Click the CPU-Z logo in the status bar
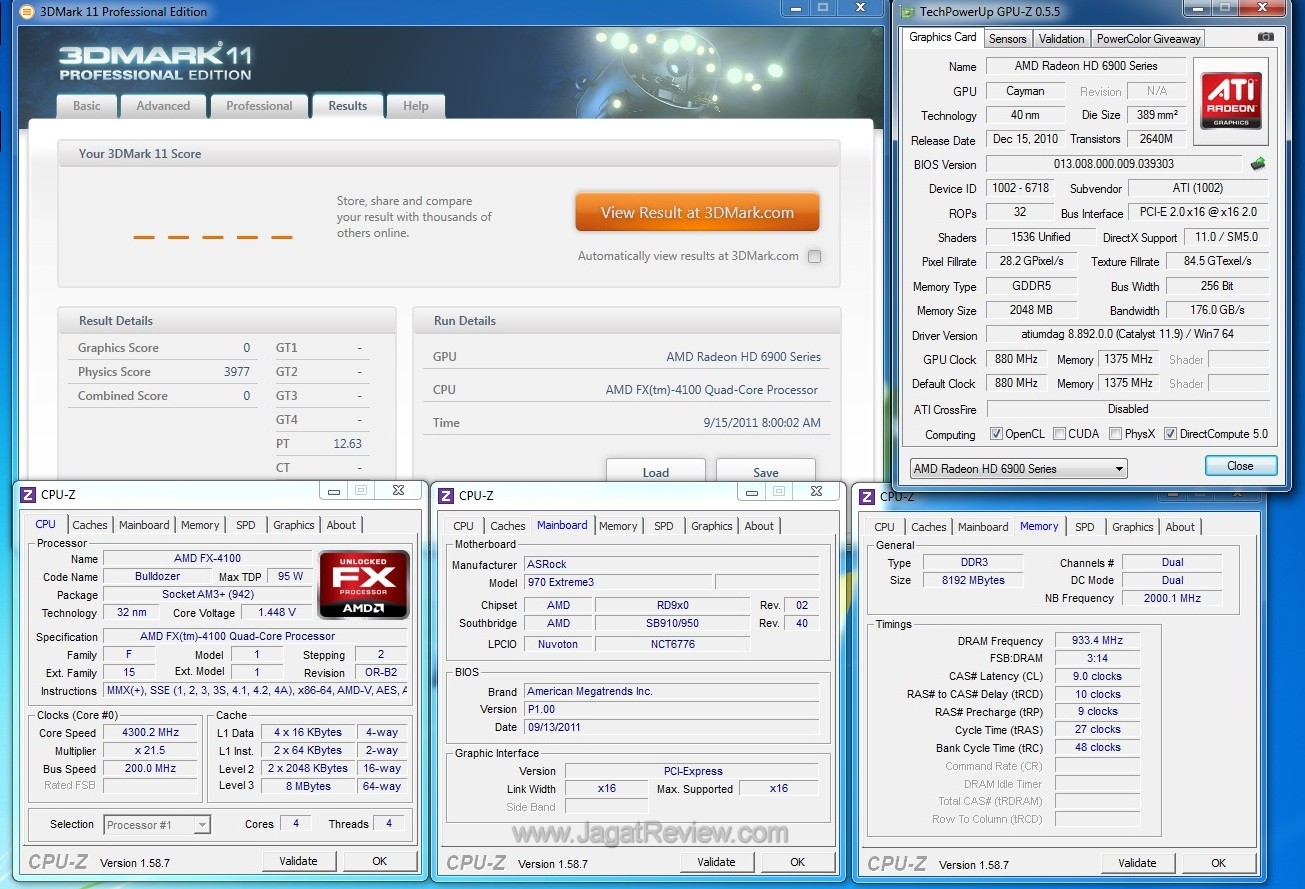The width and height of the screenshot is (1305, 889). pos(61,860)
